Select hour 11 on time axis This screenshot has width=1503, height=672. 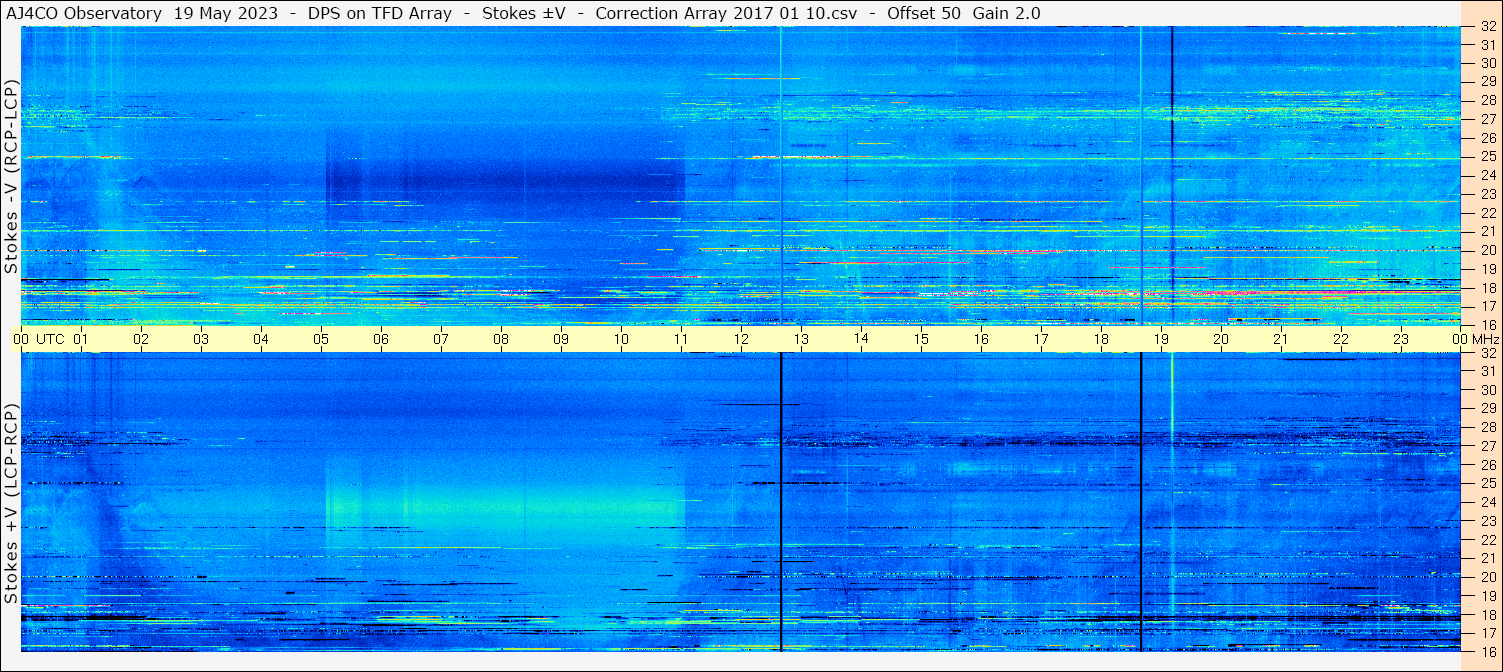point(681,339)
